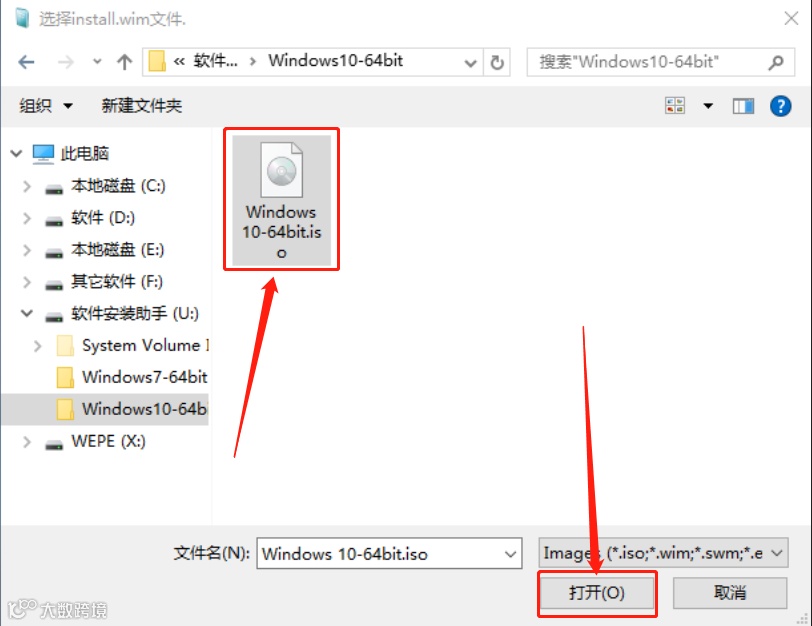Viewport: 812px width, 626px height.
Task: Refresh the current folder view
Action: click(497, 63)
